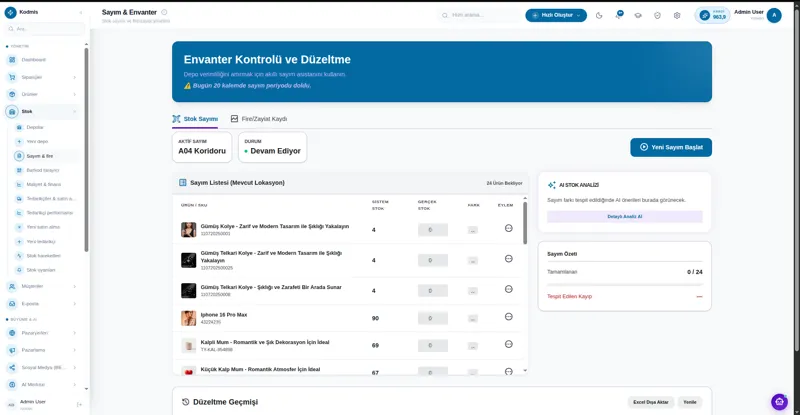Click the Ürünler box icon

point(12,94)
